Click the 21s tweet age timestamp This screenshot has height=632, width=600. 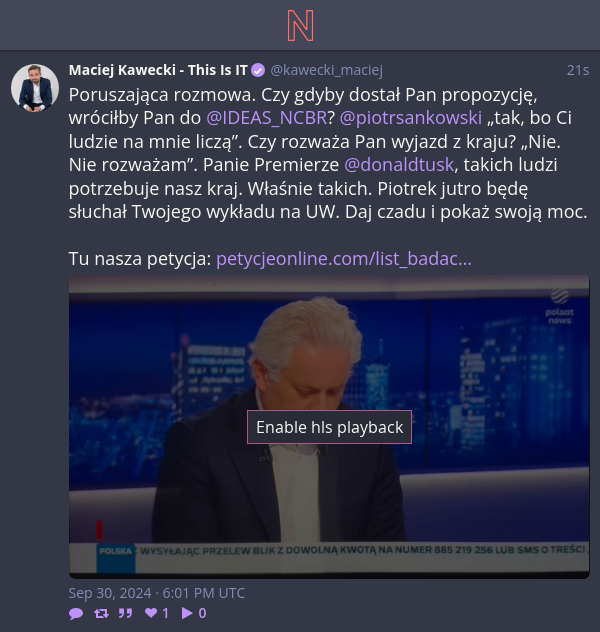(578, 70)
